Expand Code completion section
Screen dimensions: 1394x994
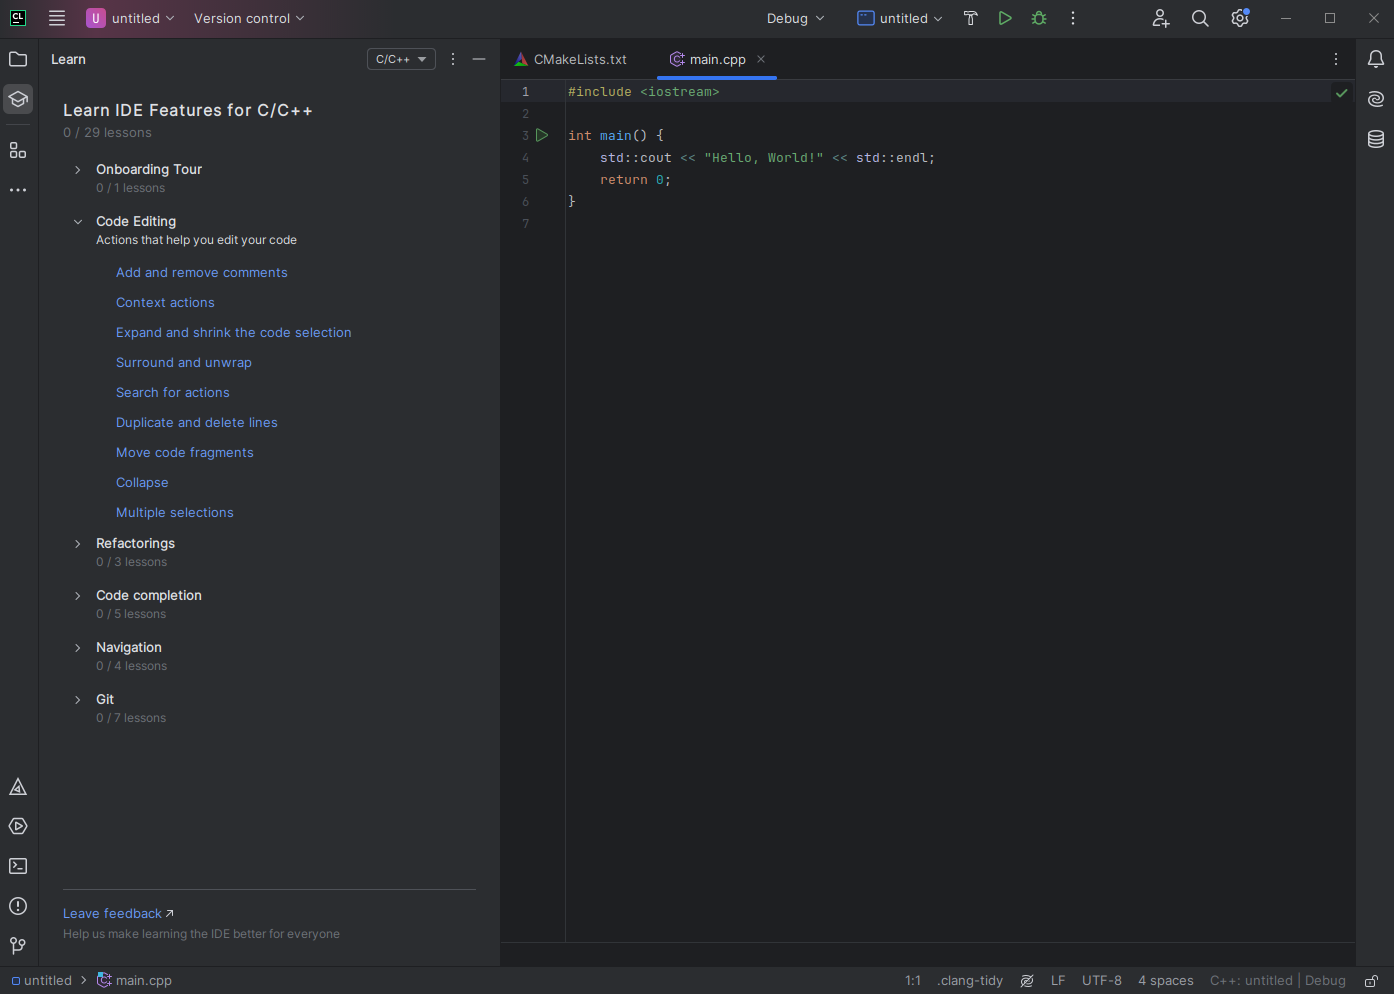point(78,596)
